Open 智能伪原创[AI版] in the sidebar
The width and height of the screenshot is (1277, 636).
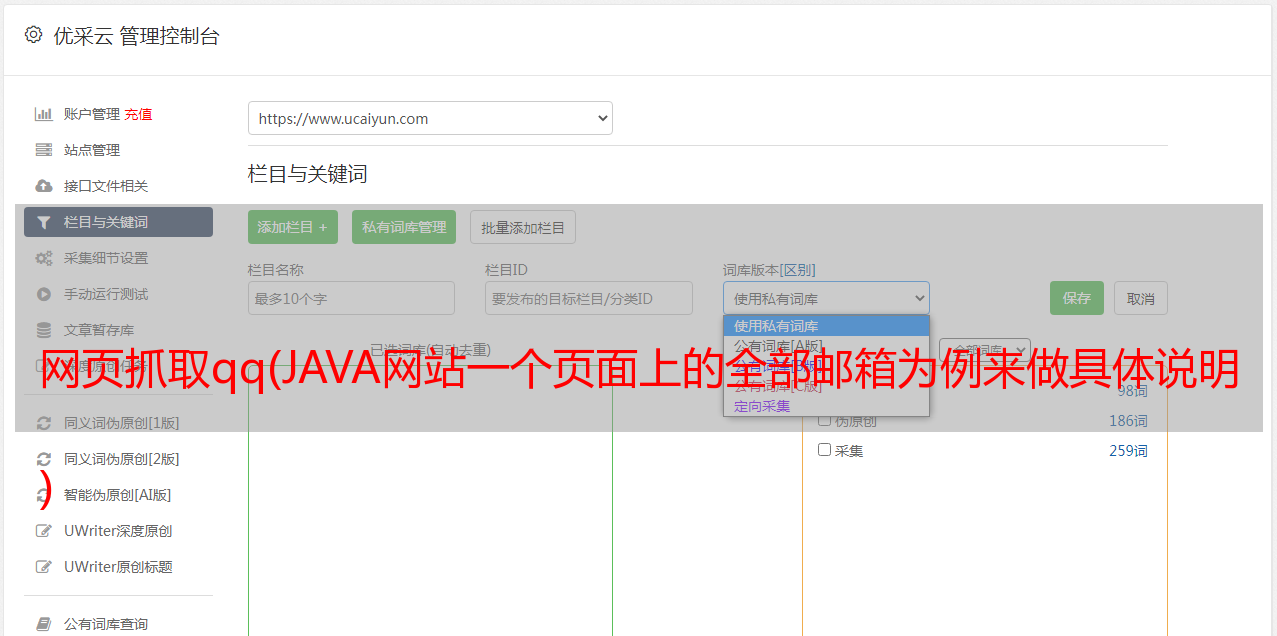click(118, 495)
